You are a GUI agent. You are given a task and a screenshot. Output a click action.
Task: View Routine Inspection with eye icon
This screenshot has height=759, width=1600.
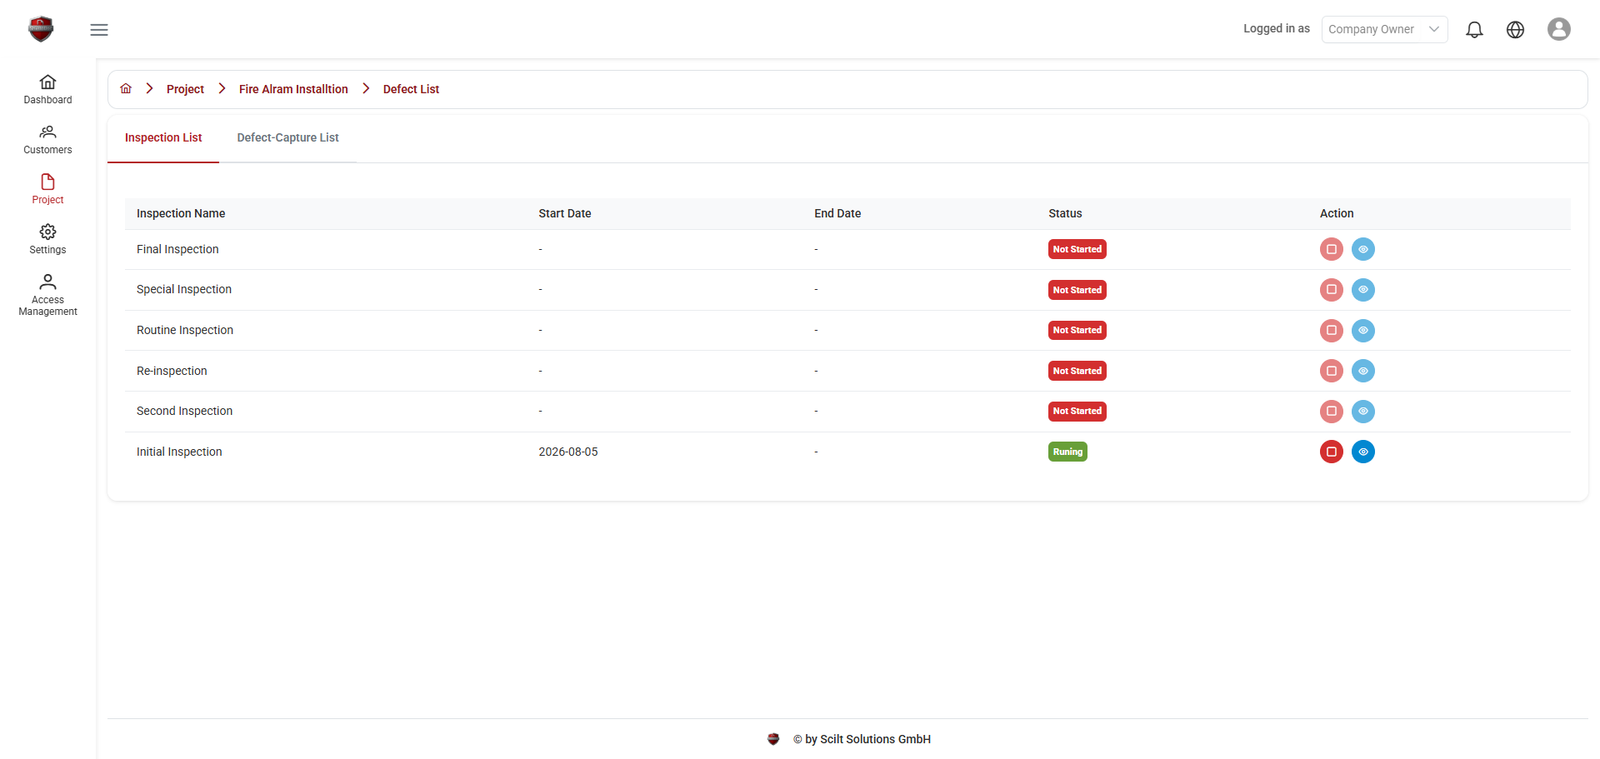1363,330
